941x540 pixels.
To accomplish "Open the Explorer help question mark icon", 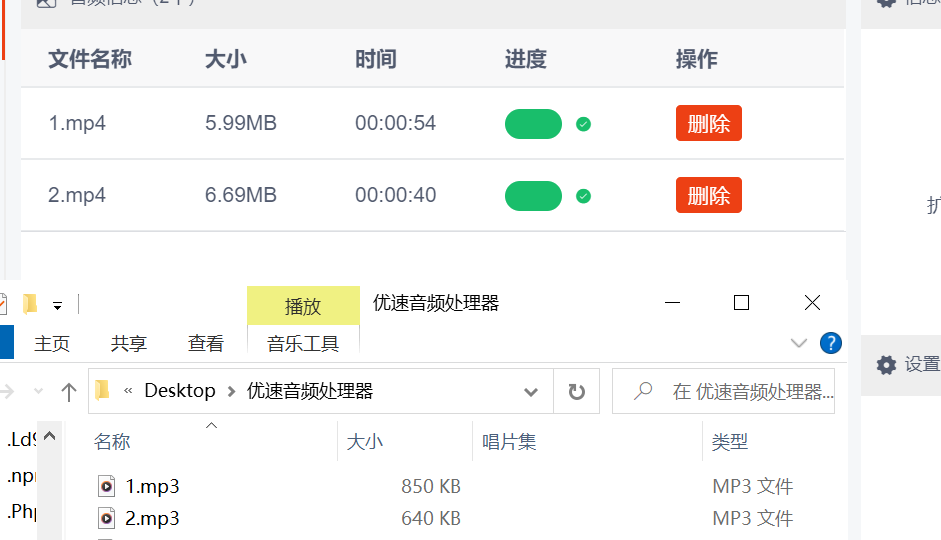I will click(831, 343).
